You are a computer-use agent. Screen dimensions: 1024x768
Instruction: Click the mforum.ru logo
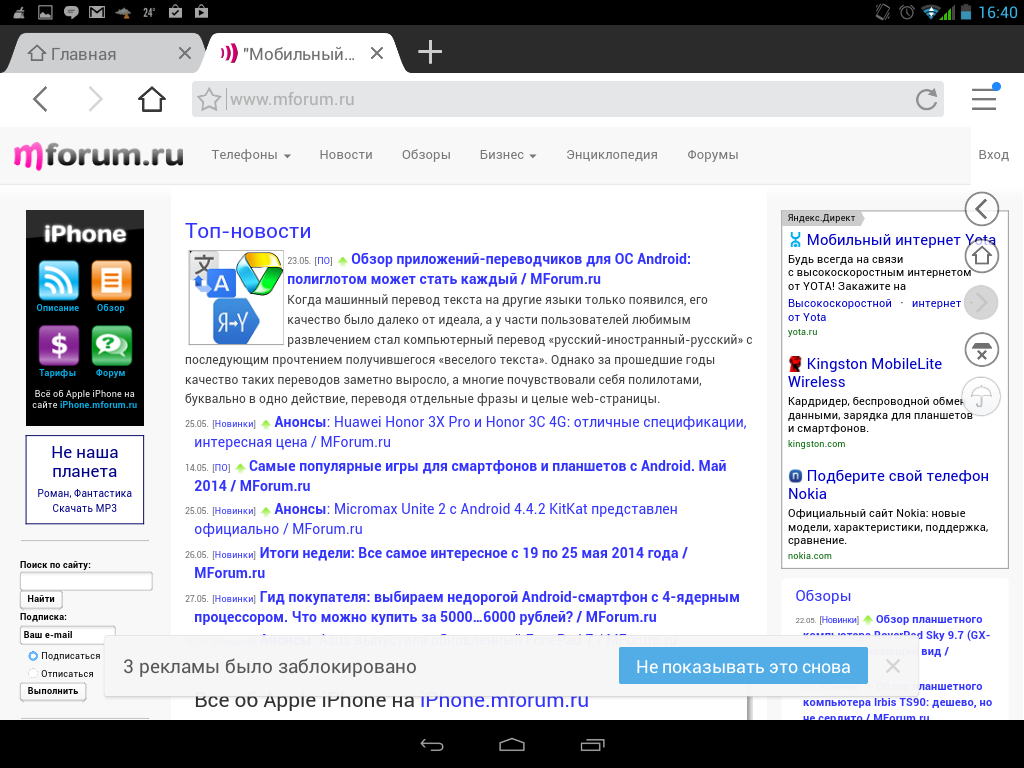pos(99,156)
